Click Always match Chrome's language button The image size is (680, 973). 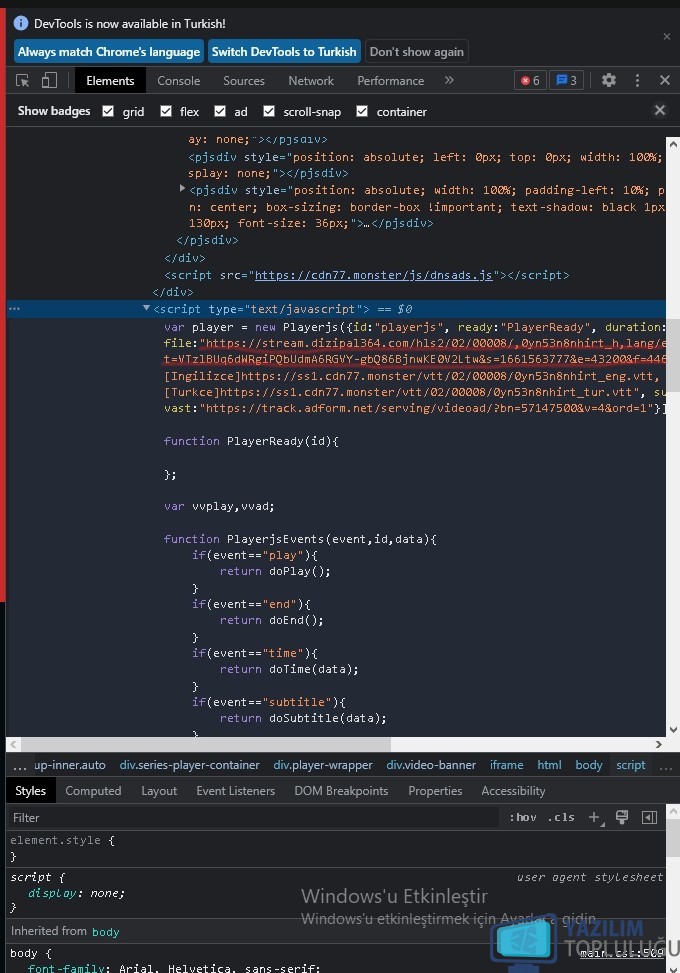click(109, 52)
